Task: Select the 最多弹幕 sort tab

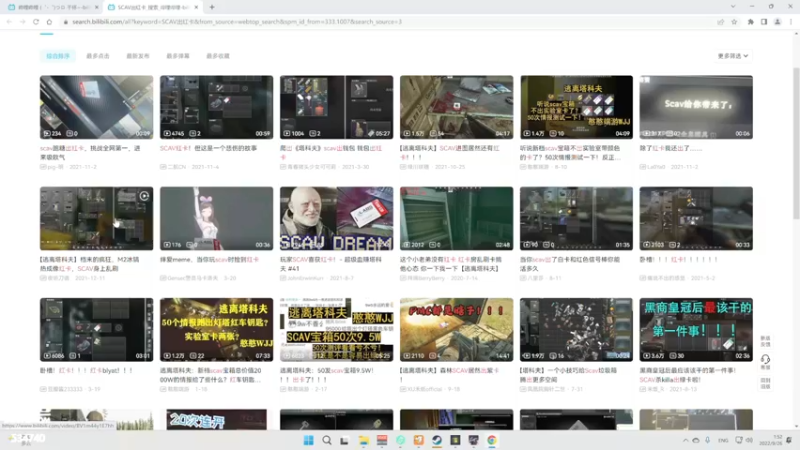Action: [178, 56]
